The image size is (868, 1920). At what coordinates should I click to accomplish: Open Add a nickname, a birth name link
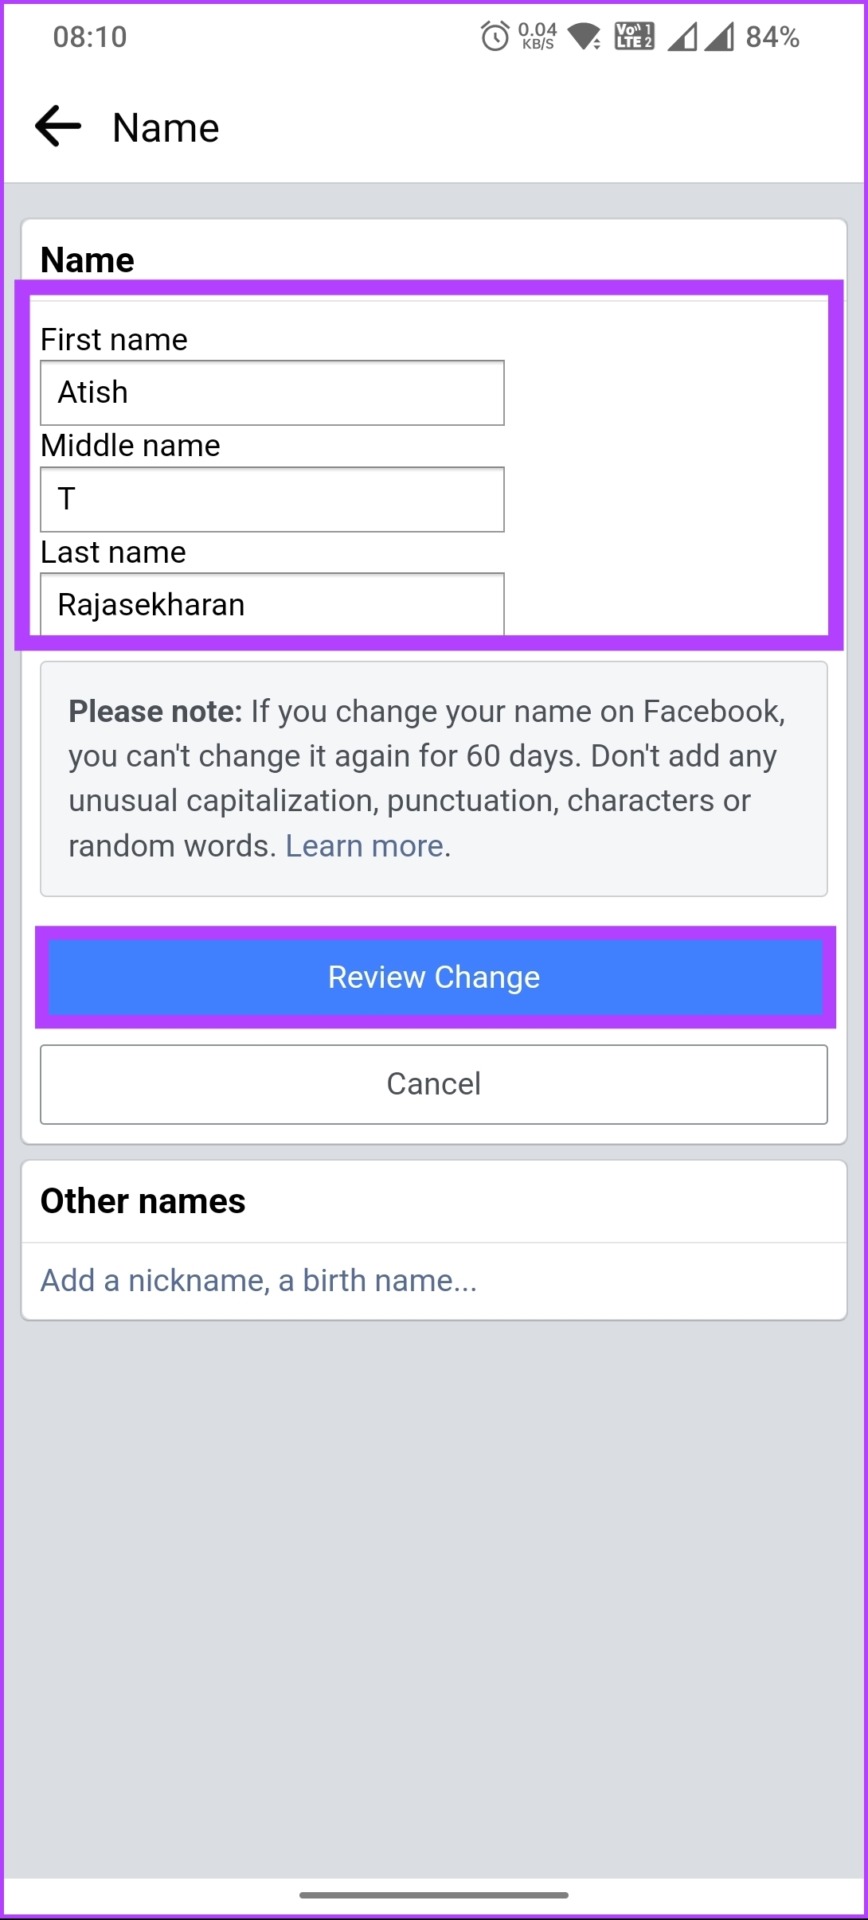pos(258,1281)
